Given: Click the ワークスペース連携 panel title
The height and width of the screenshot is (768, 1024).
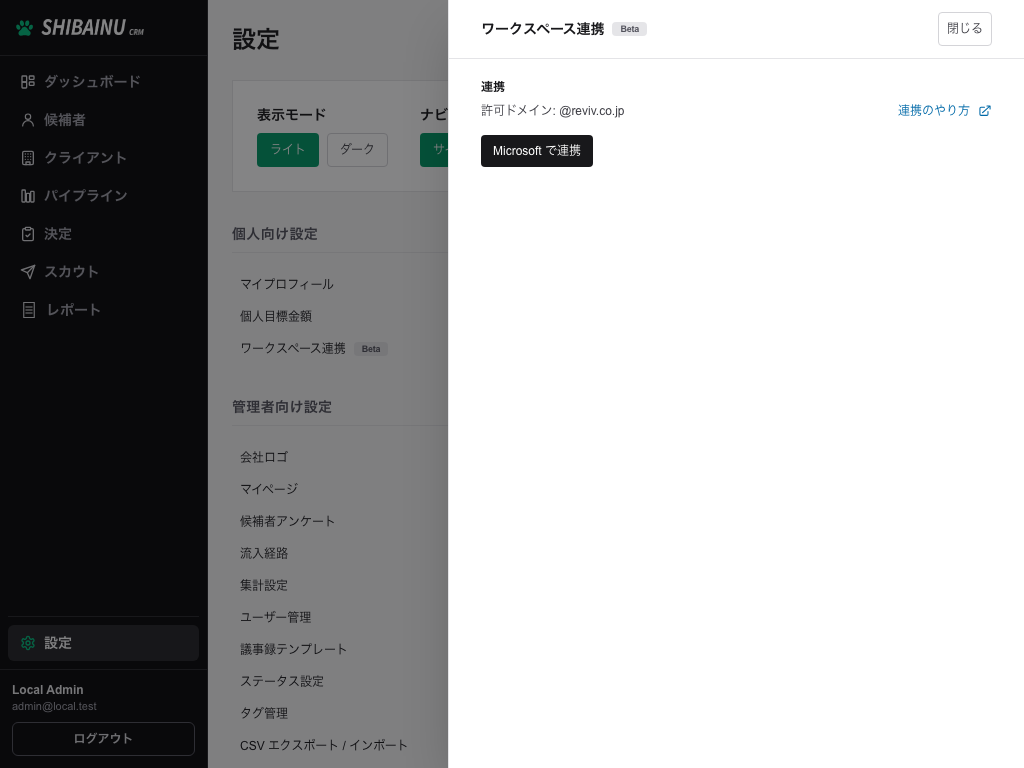Looking at the screenshot, I should coord(543,29).
